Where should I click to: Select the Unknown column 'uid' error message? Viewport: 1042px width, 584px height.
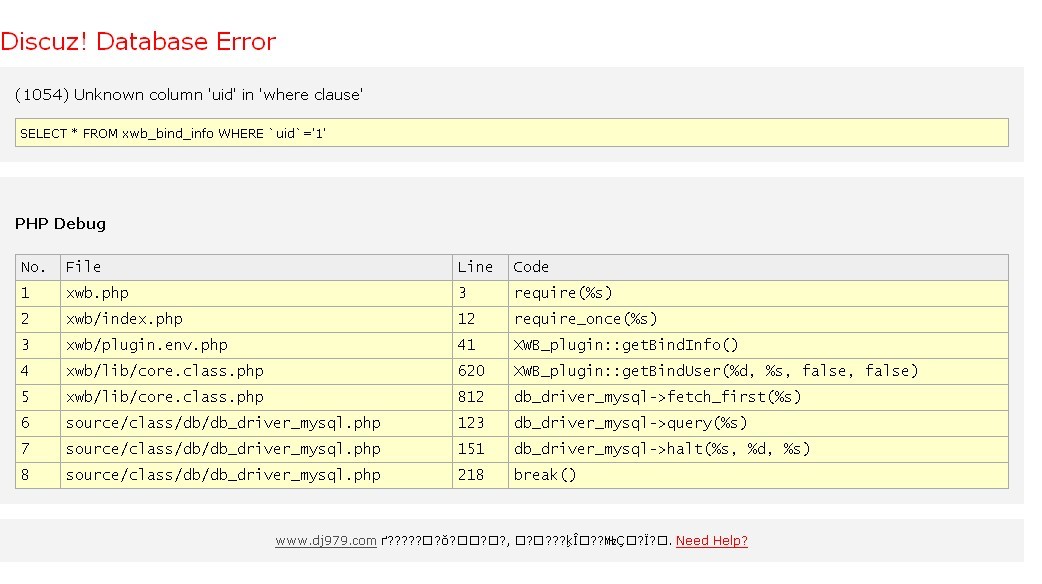189,95
